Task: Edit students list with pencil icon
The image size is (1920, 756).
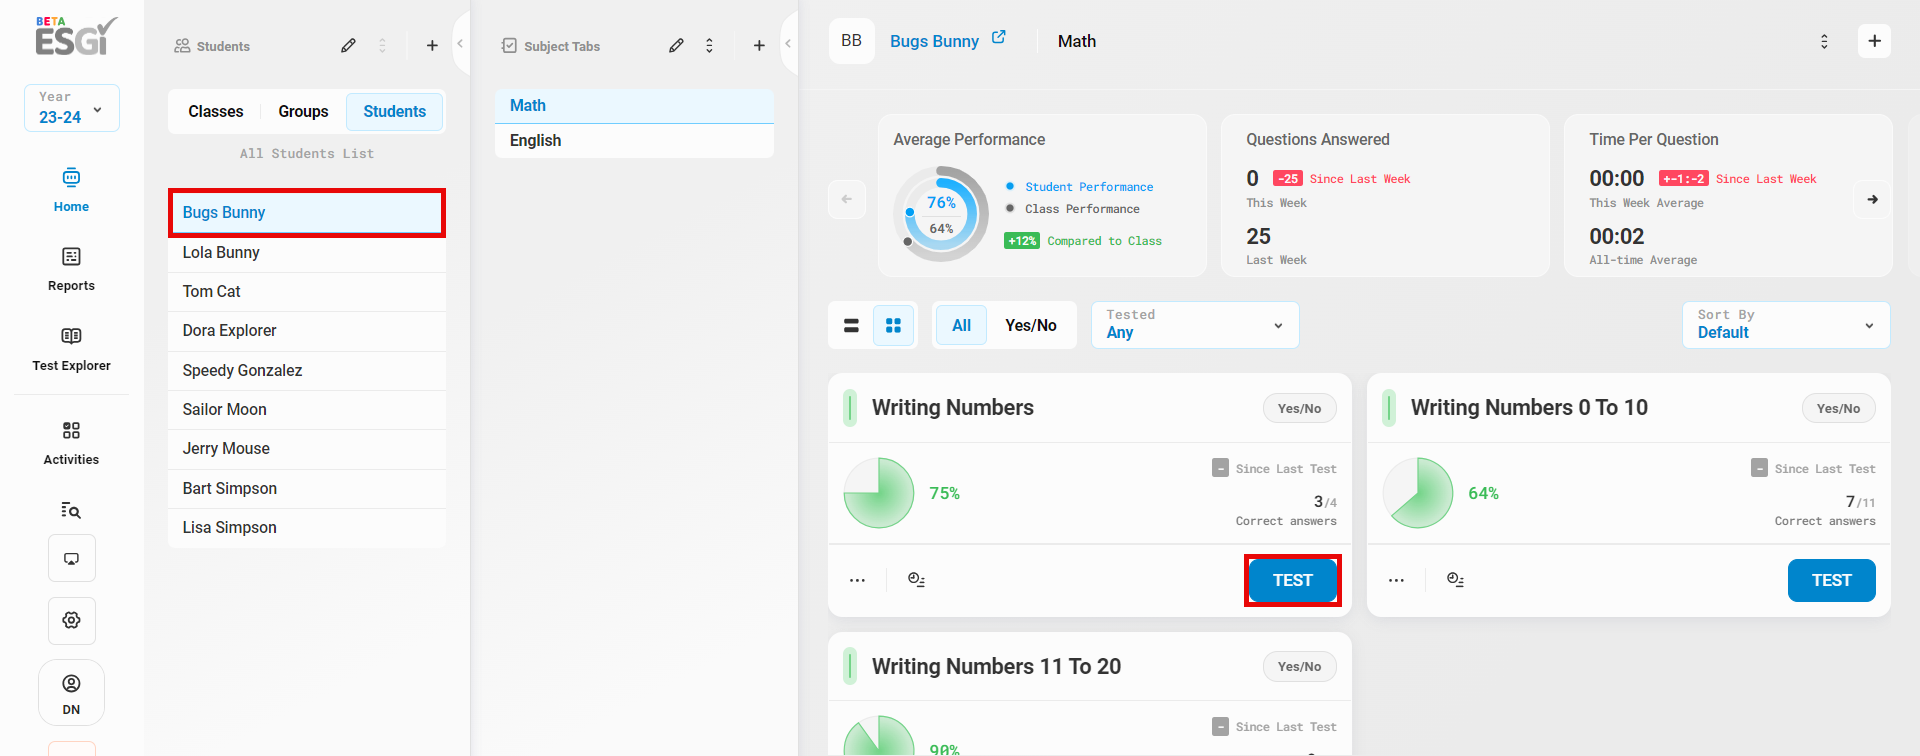Action: [x=348, y=46]
